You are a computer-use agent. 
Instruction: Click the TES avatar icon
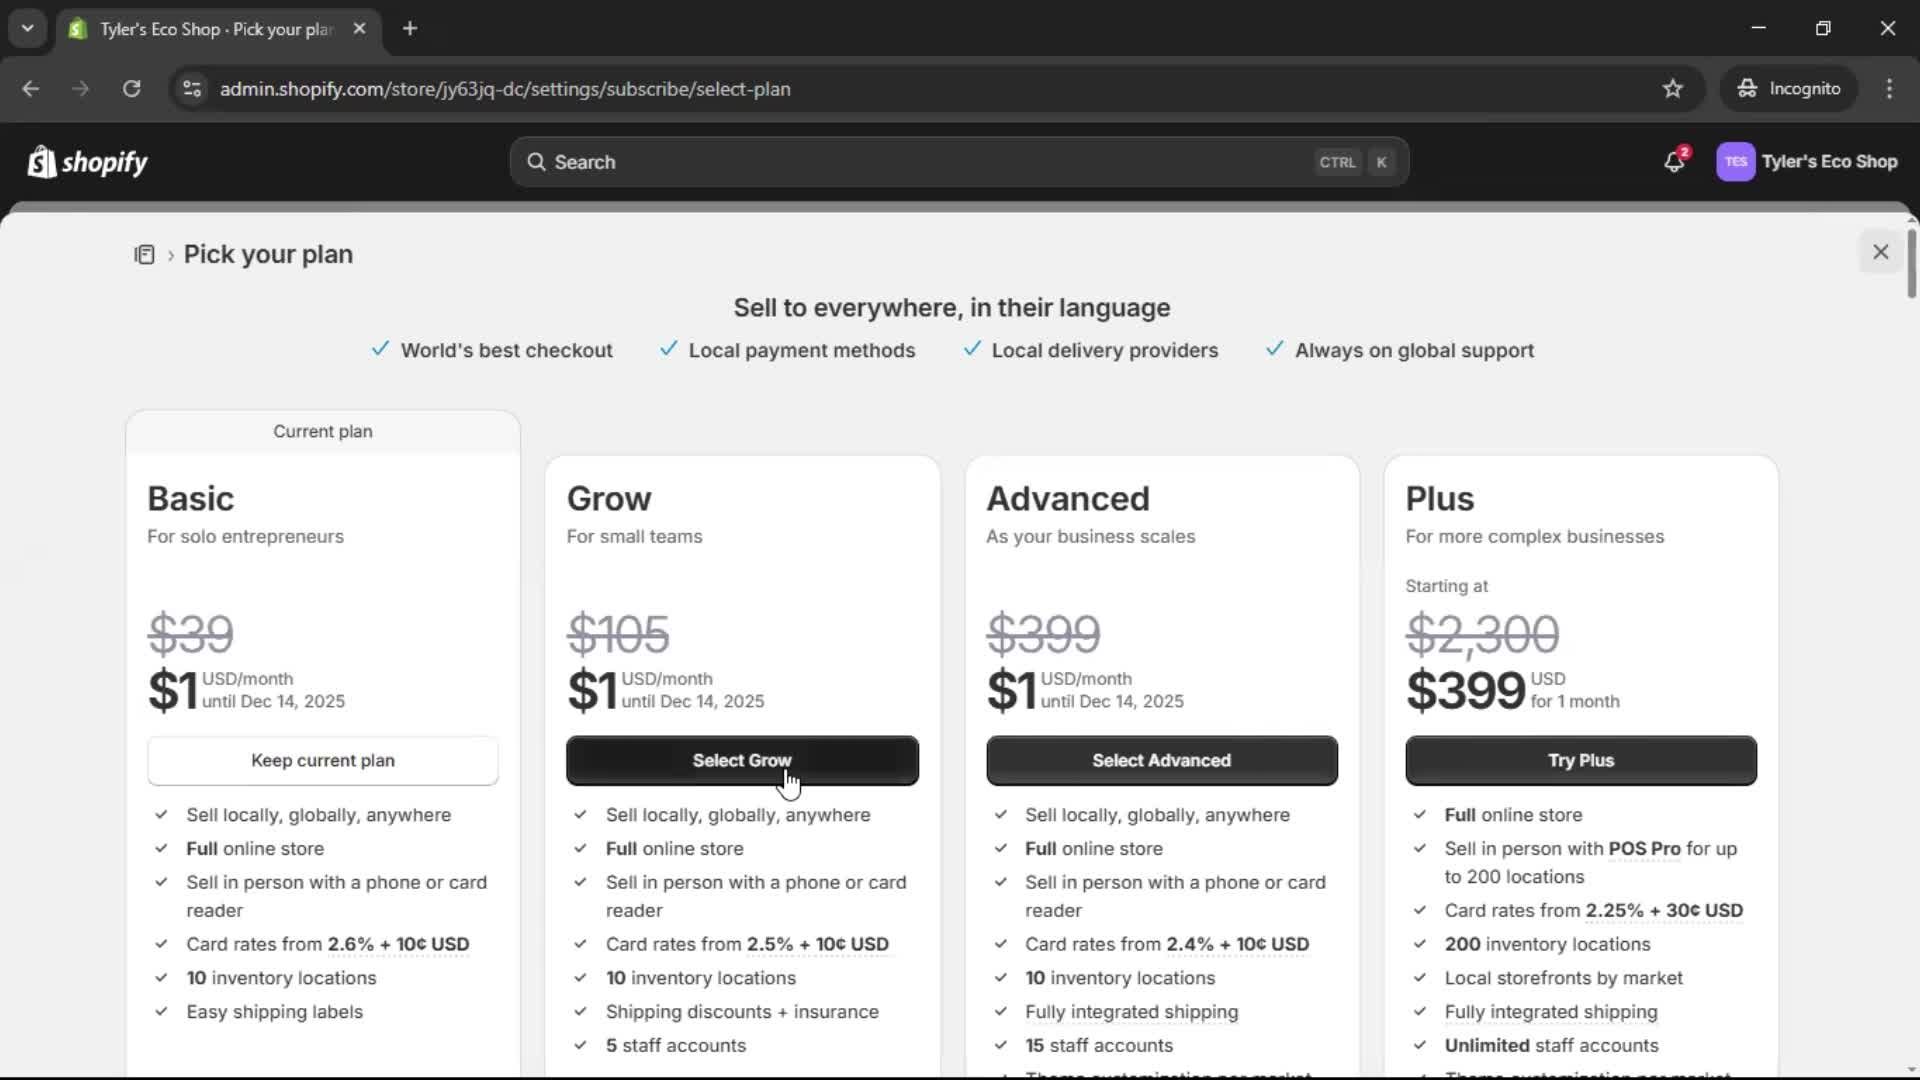coord(1735,162)
